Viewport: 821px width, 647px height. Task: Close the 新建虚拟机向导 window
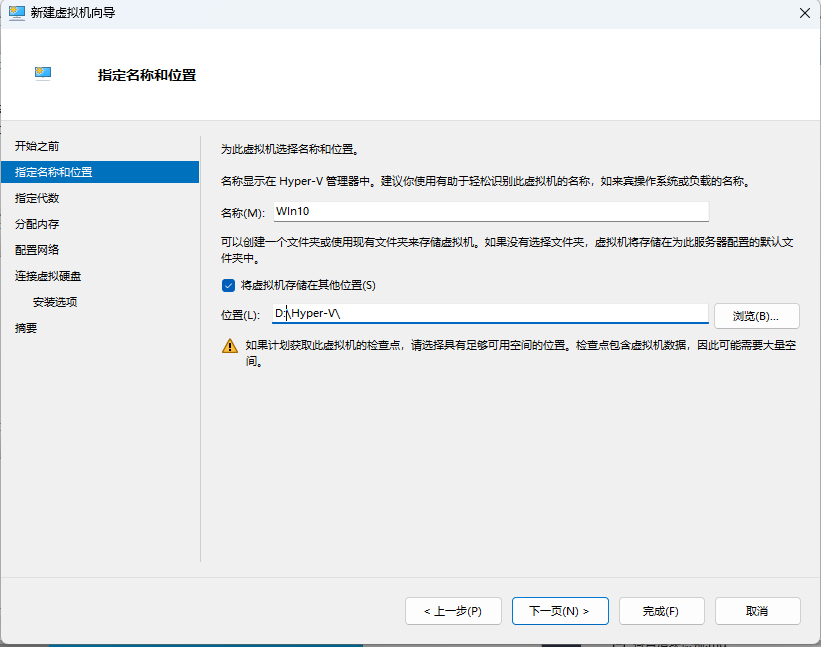click(x=805, y=13)
